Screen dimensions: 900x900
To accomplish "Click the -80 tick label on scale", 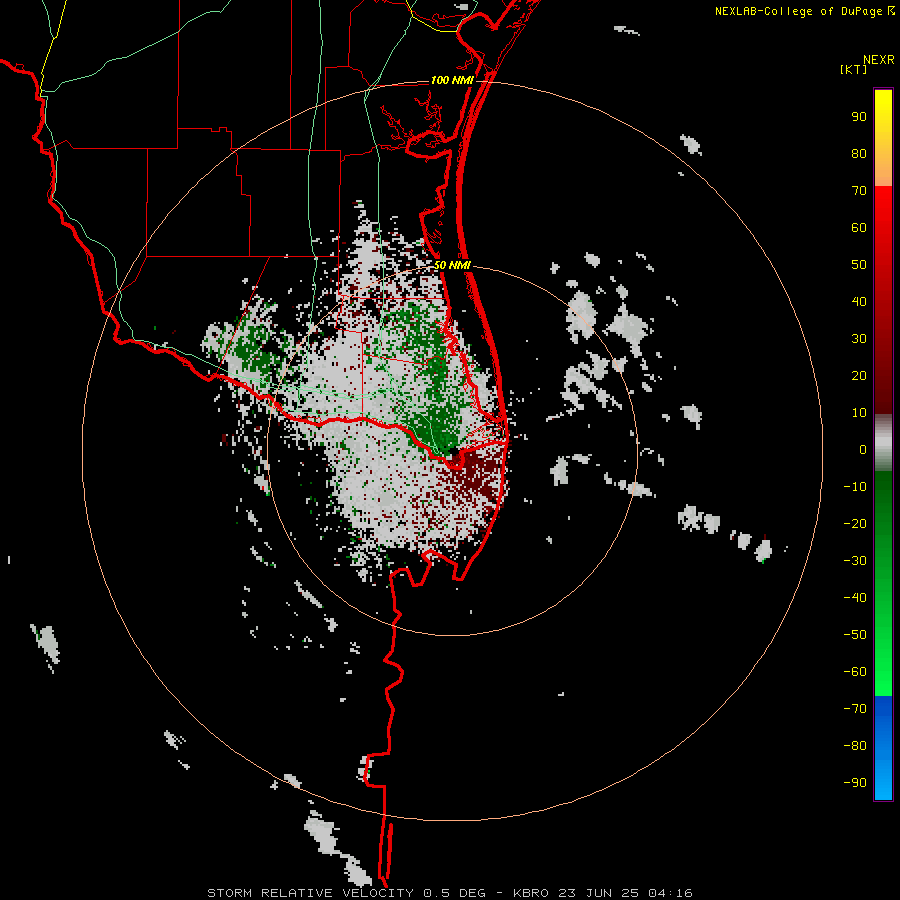I will [x=855, y=746].
